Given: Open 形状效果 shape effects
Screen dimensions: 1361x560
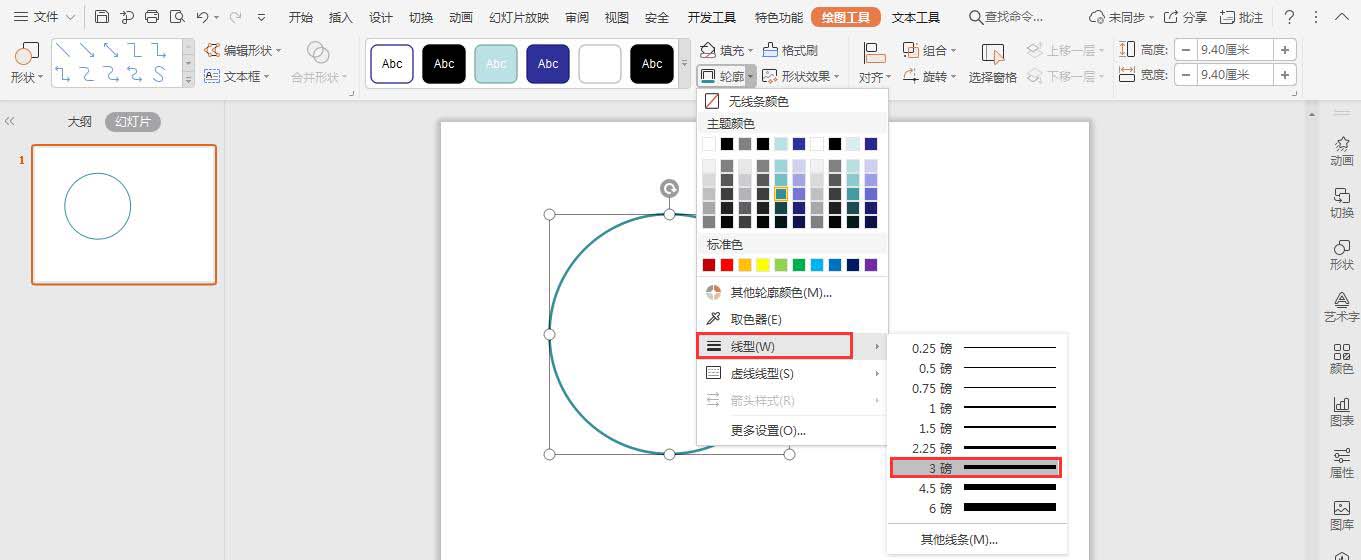Looking at the screenshot, I should [801, 76].
